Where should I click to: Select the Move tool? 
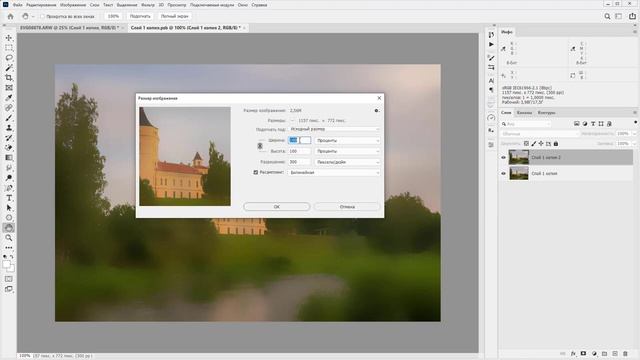(9, 38)
